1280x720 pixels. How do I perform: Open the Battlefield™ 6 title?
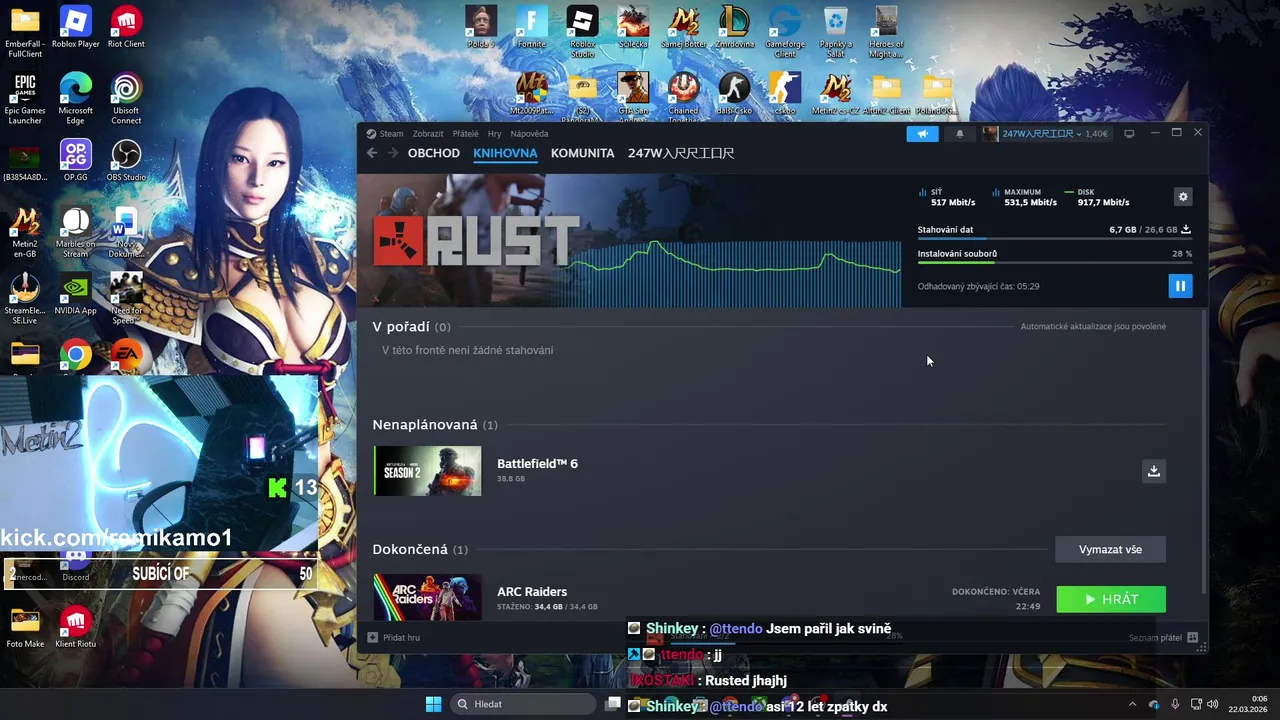coord(537,463)
